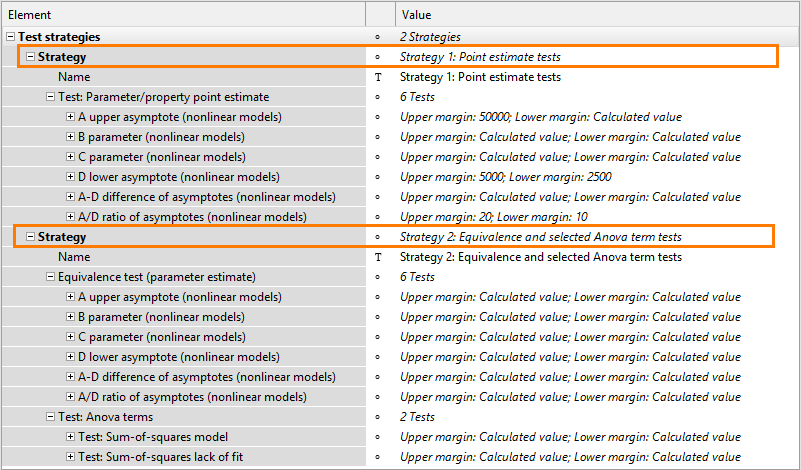
Task: Select the Value column header
Action: [597, 15]
